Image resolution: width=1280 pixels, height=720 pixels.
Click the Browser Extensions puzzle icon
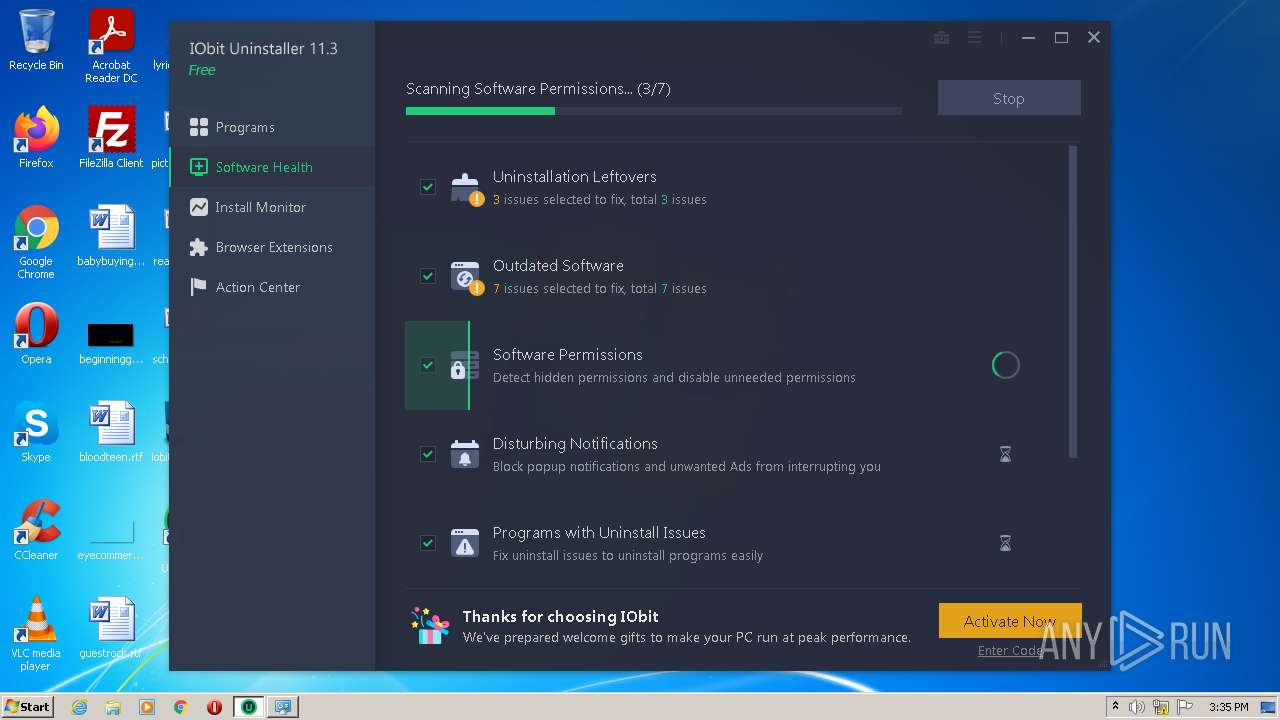coord(198,247)
